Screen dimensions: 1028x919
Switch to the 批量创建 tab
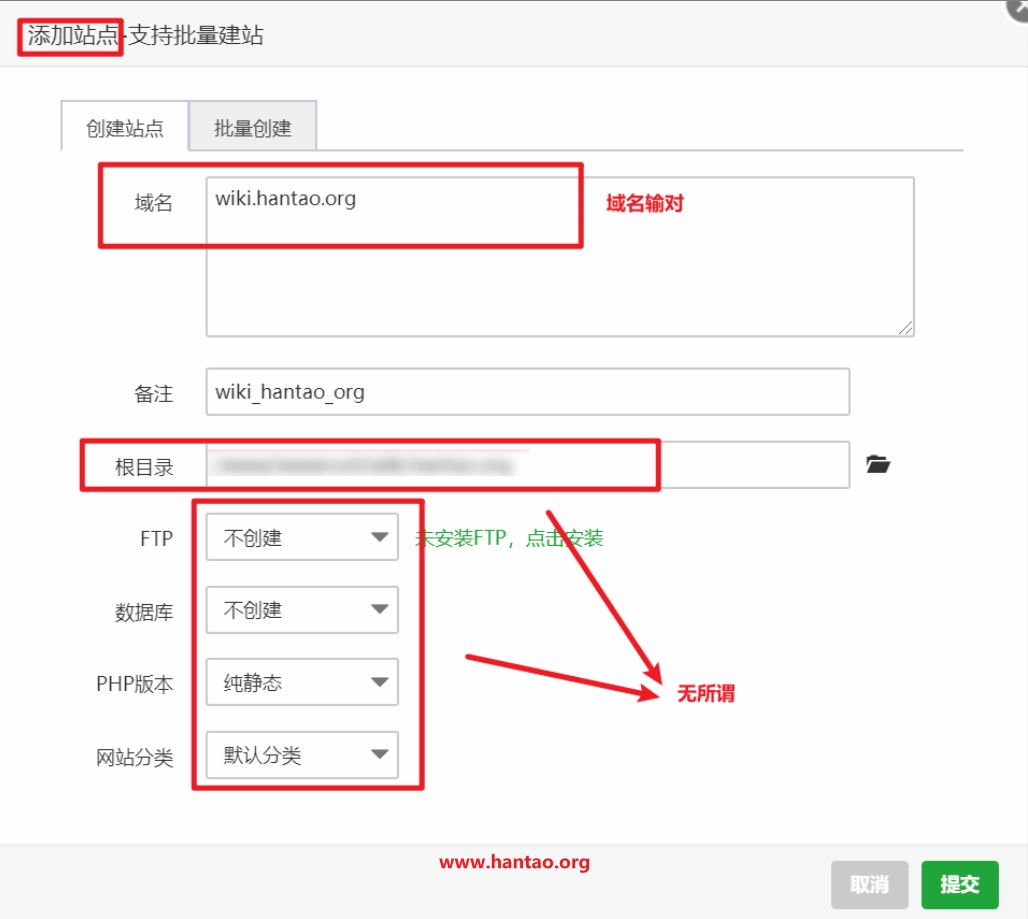pyautogui.click(x=252, y=128)
